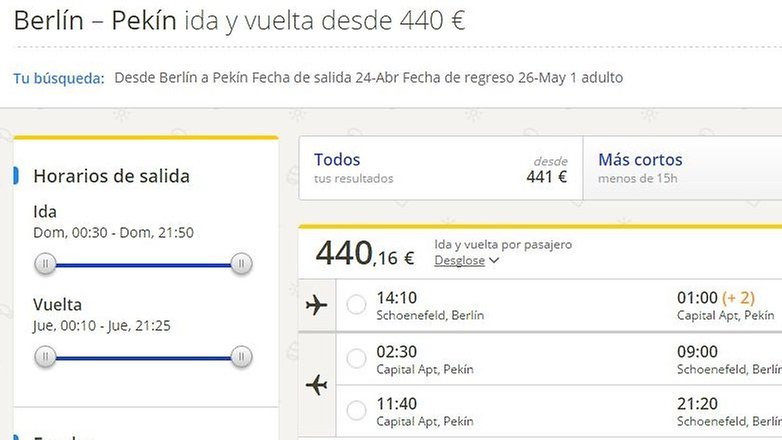This screenshot has height=440, width=782.
Task: Click the outbound flight airplane icon
Action: tap(317, 305)
